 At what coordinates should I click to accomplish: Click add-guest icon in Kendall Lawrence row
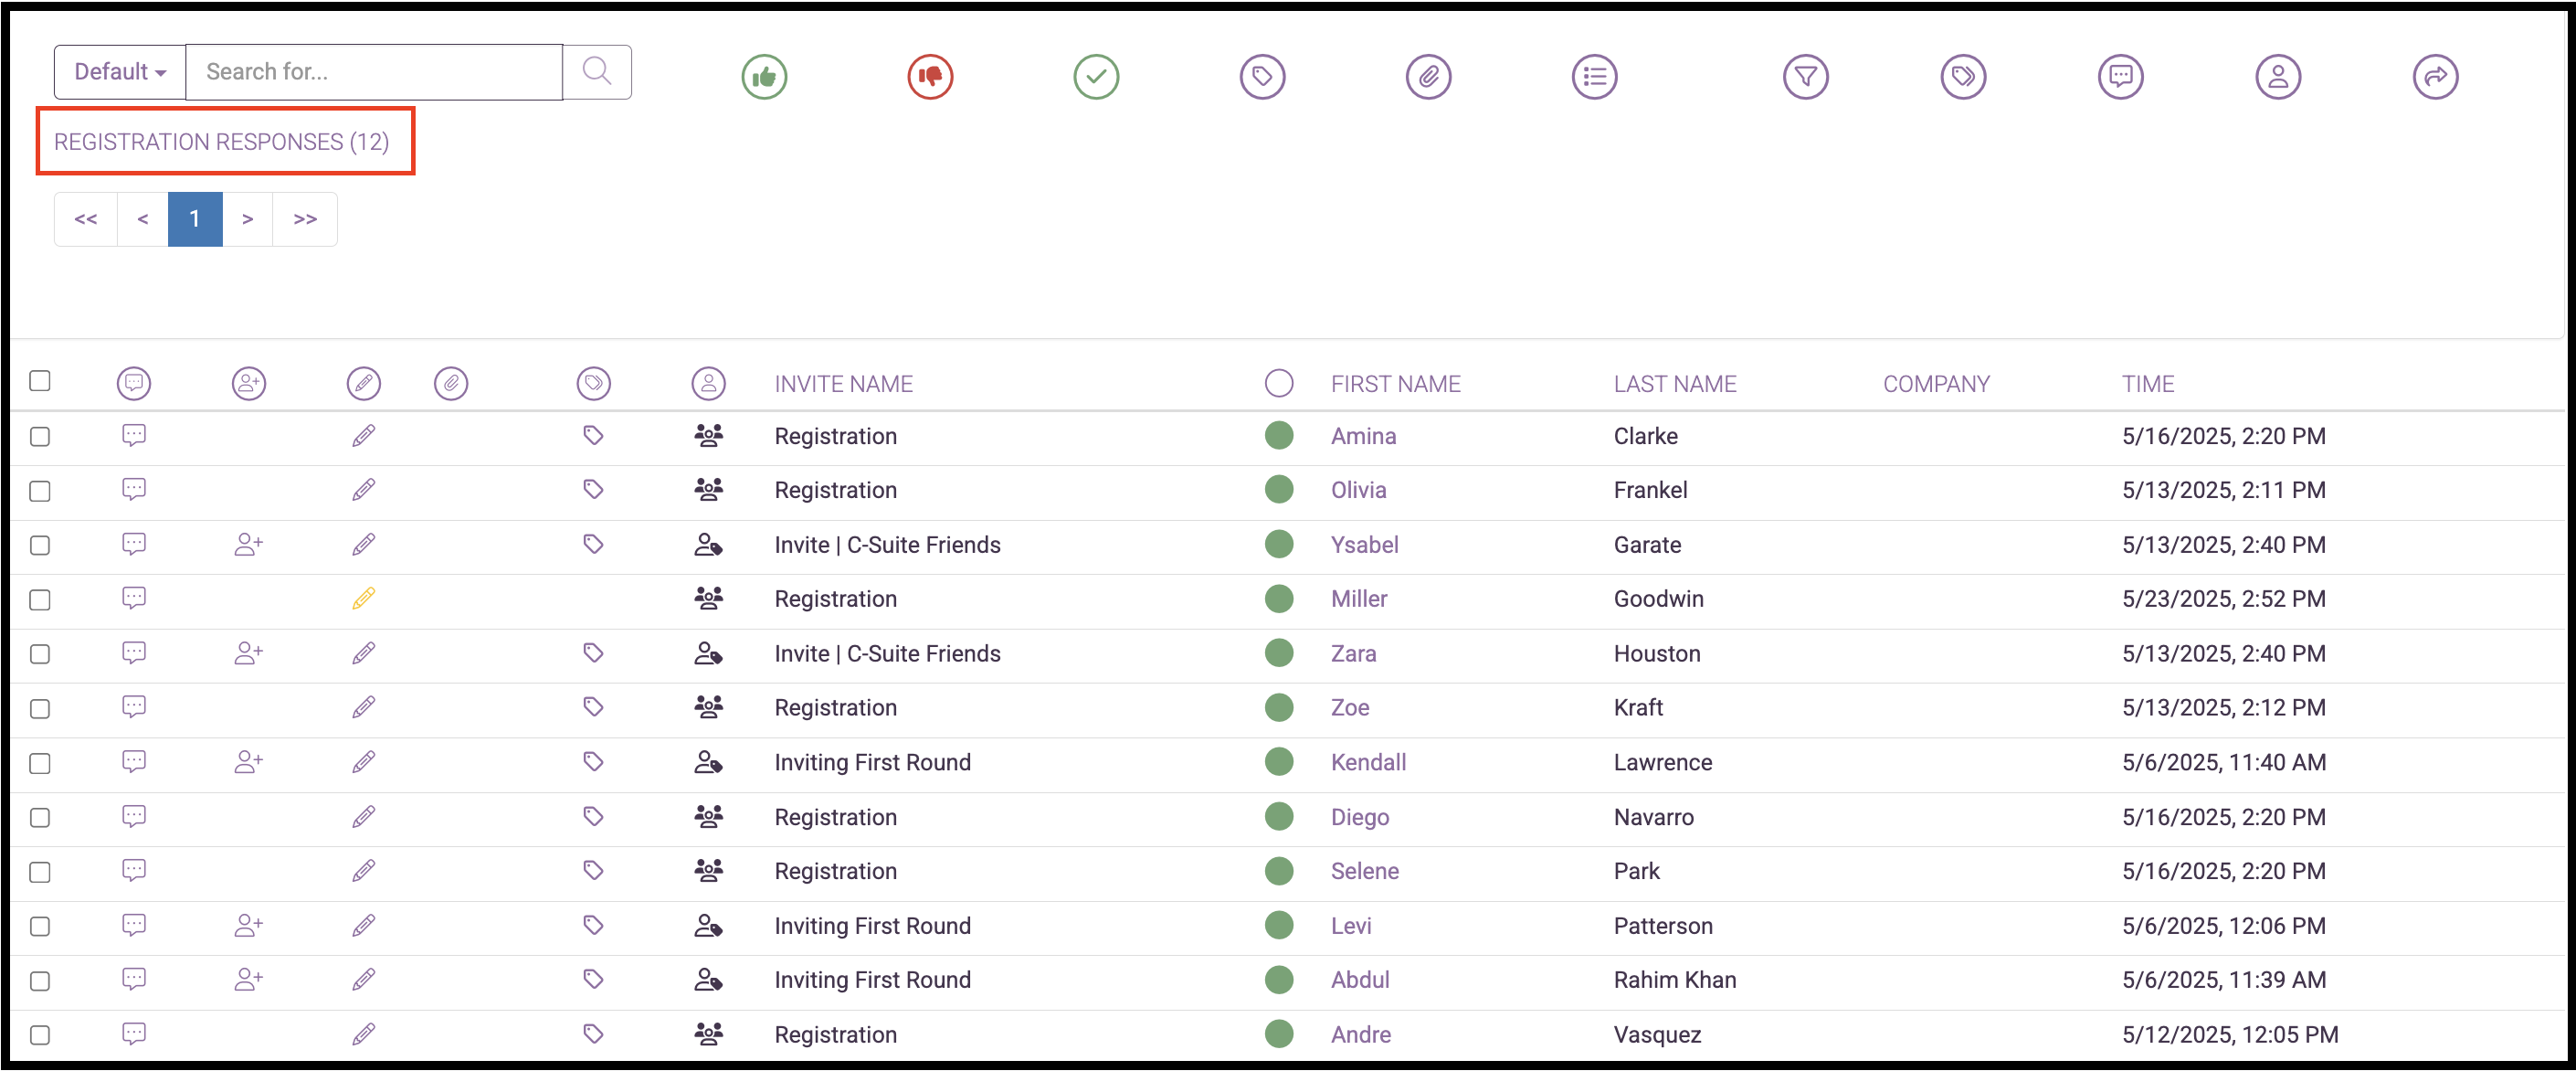(x=249, y=762)
